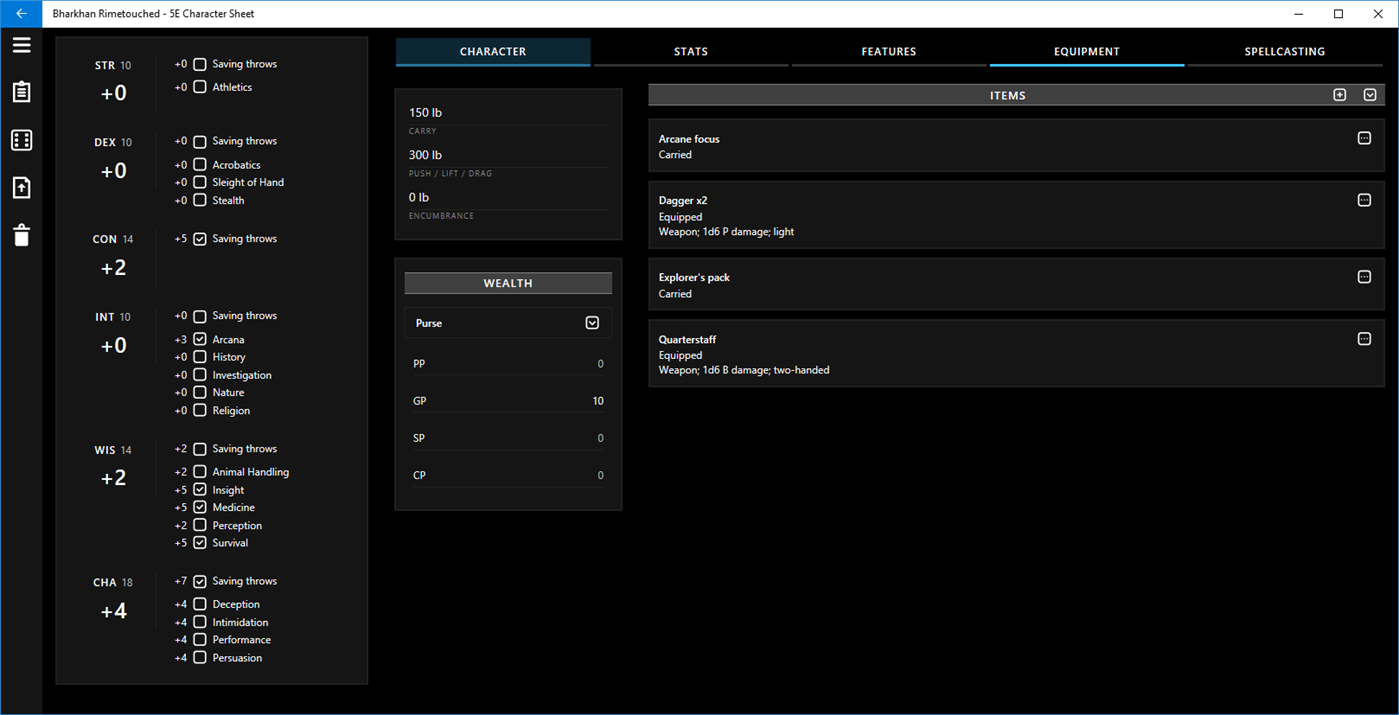Uncheck CON Saving throws proficiency
The height and width of the screenshot is (715, 1399).
pyautogui.click(x=200, y=239)
